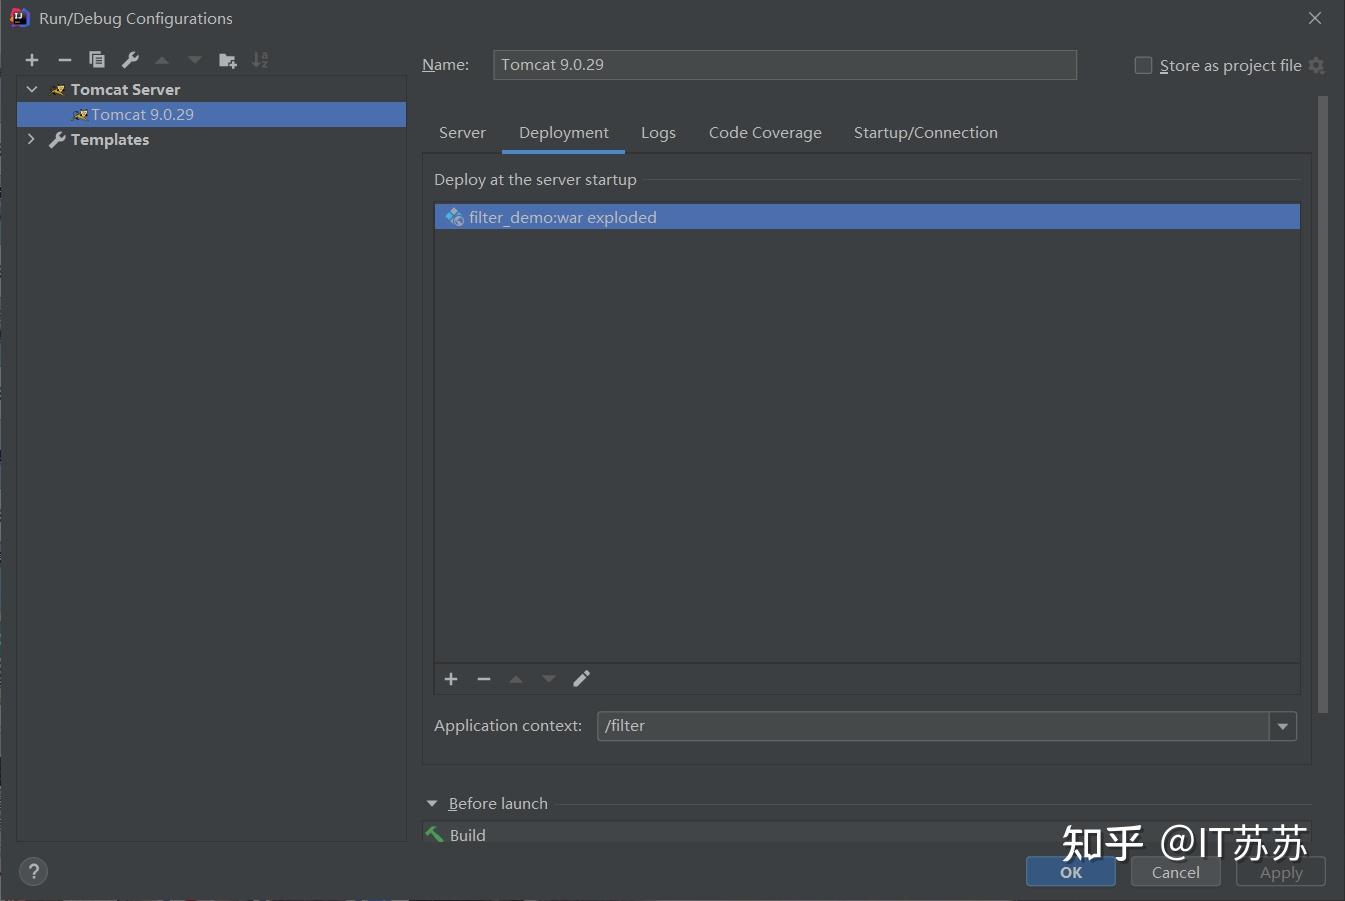This screenshot has width=1345, height=901.
Task: Move configuration up in the list
Action: [162, 60]
